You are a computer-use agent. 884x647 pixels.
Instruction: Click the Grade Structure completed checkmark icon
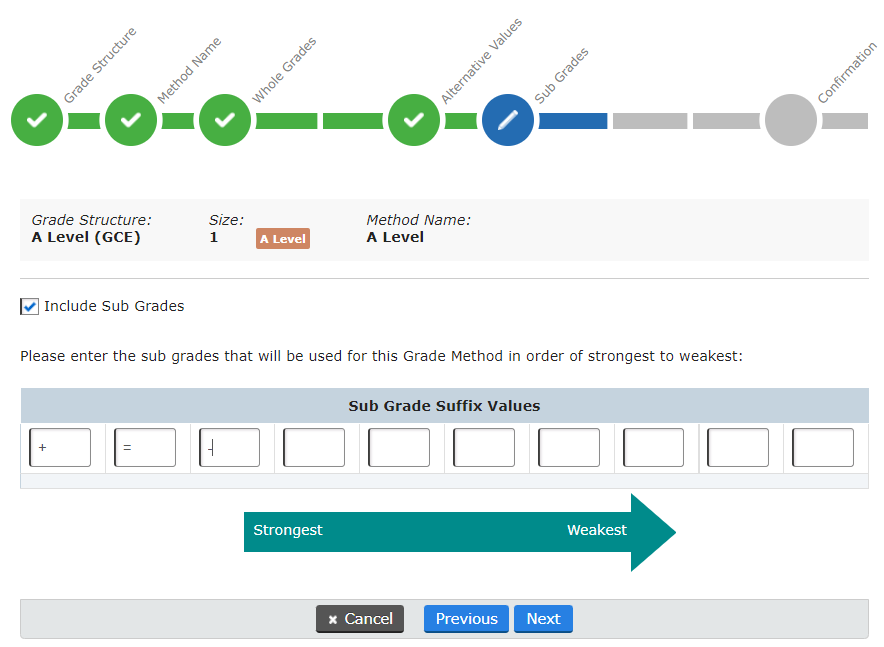[37, 120]
